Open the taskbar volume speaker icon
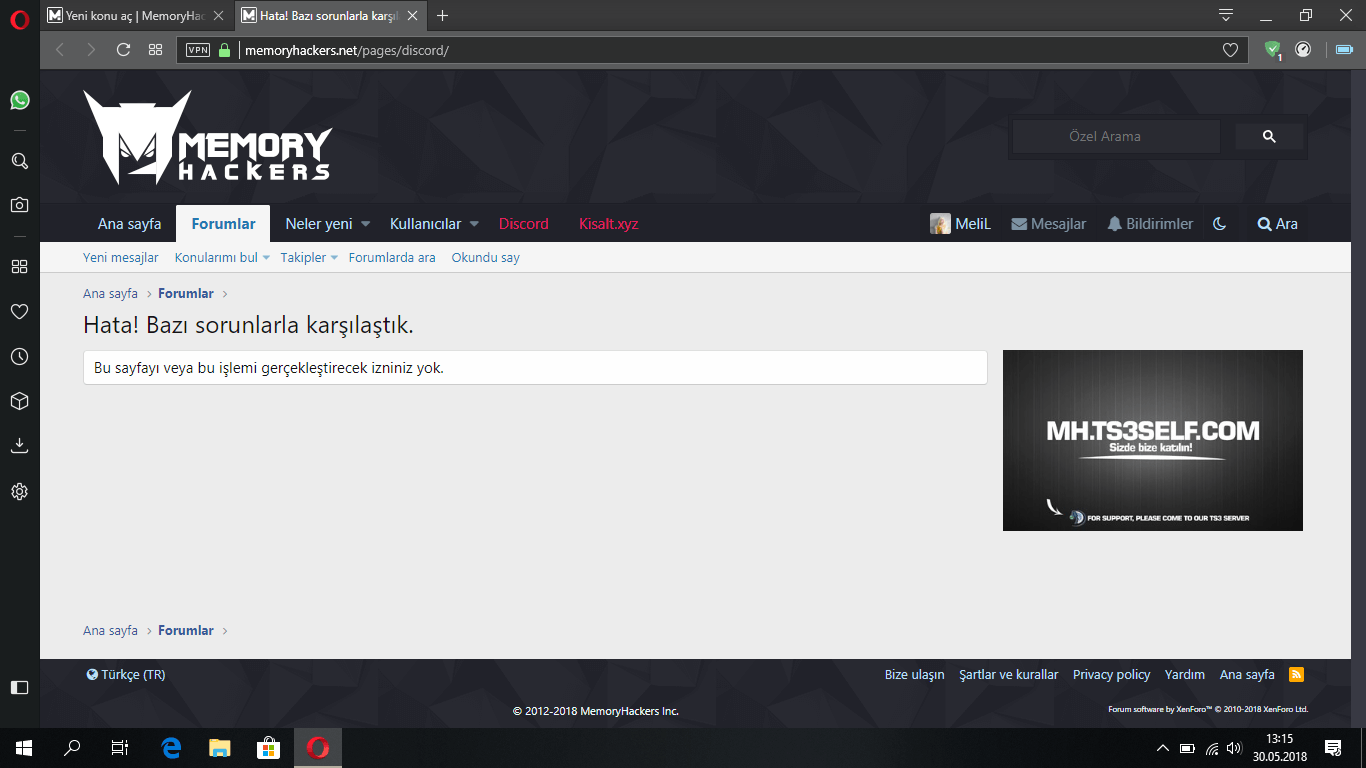The width and height of the screenshot is (1366, 768). click(1233, 747)
